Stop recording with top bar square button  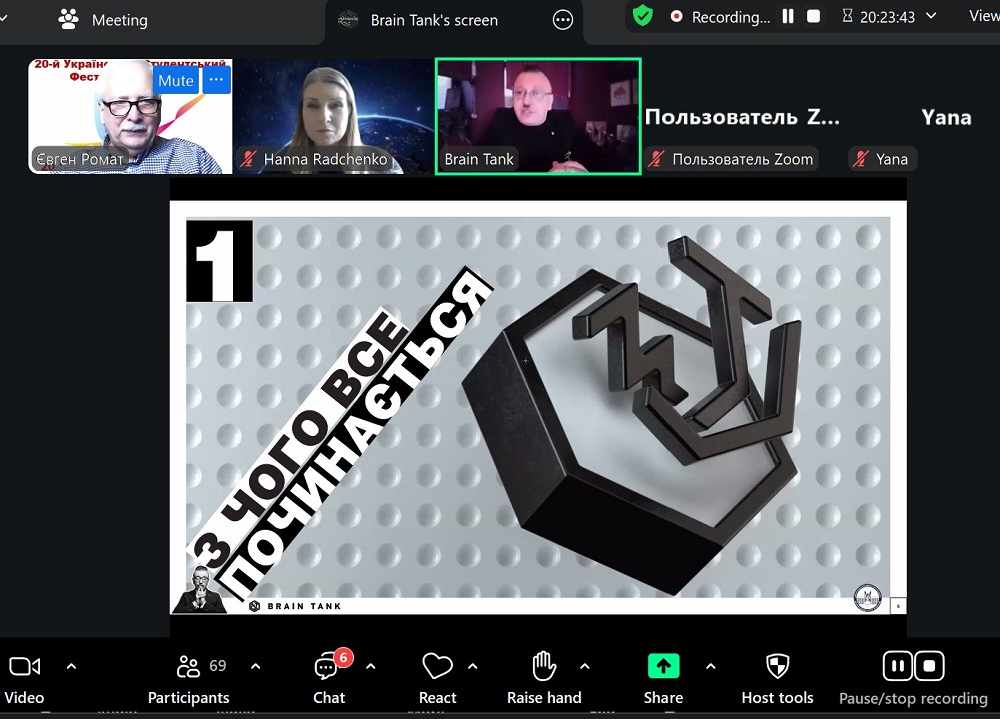814,16
